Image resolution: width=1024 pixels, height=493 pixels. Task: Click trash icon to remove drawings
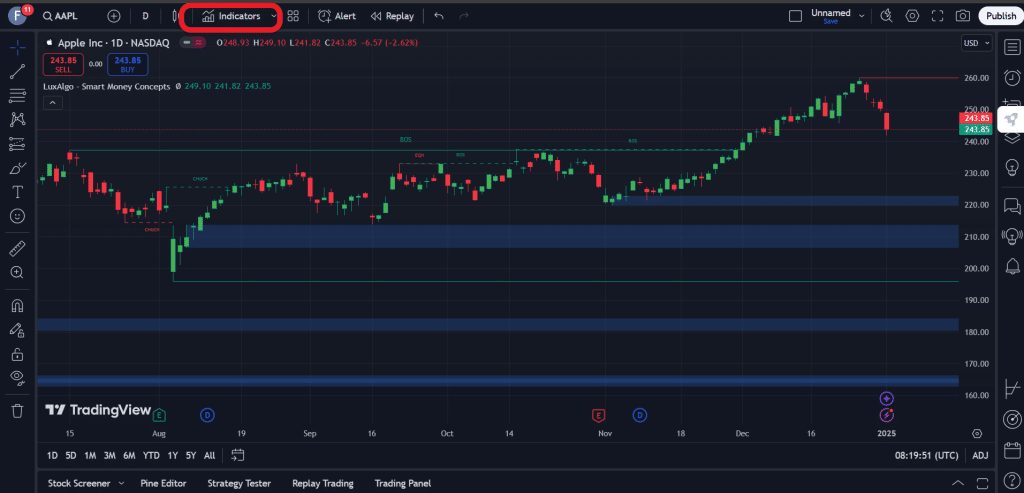(18, 411)
